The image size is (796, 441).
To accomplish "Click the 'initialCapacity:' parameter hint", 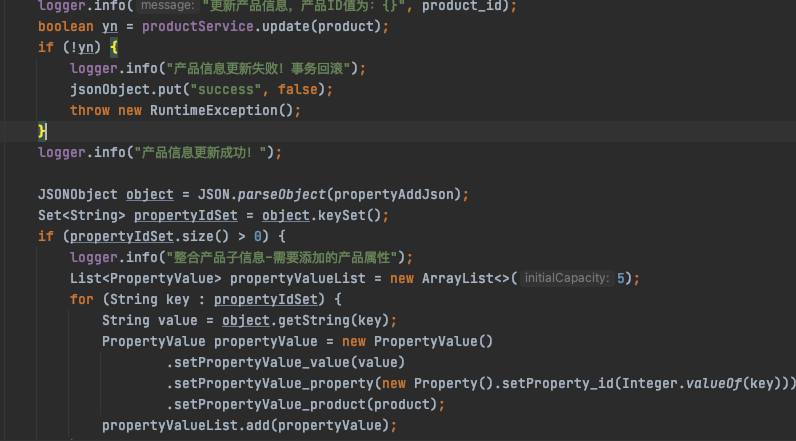I will (567, 278).
